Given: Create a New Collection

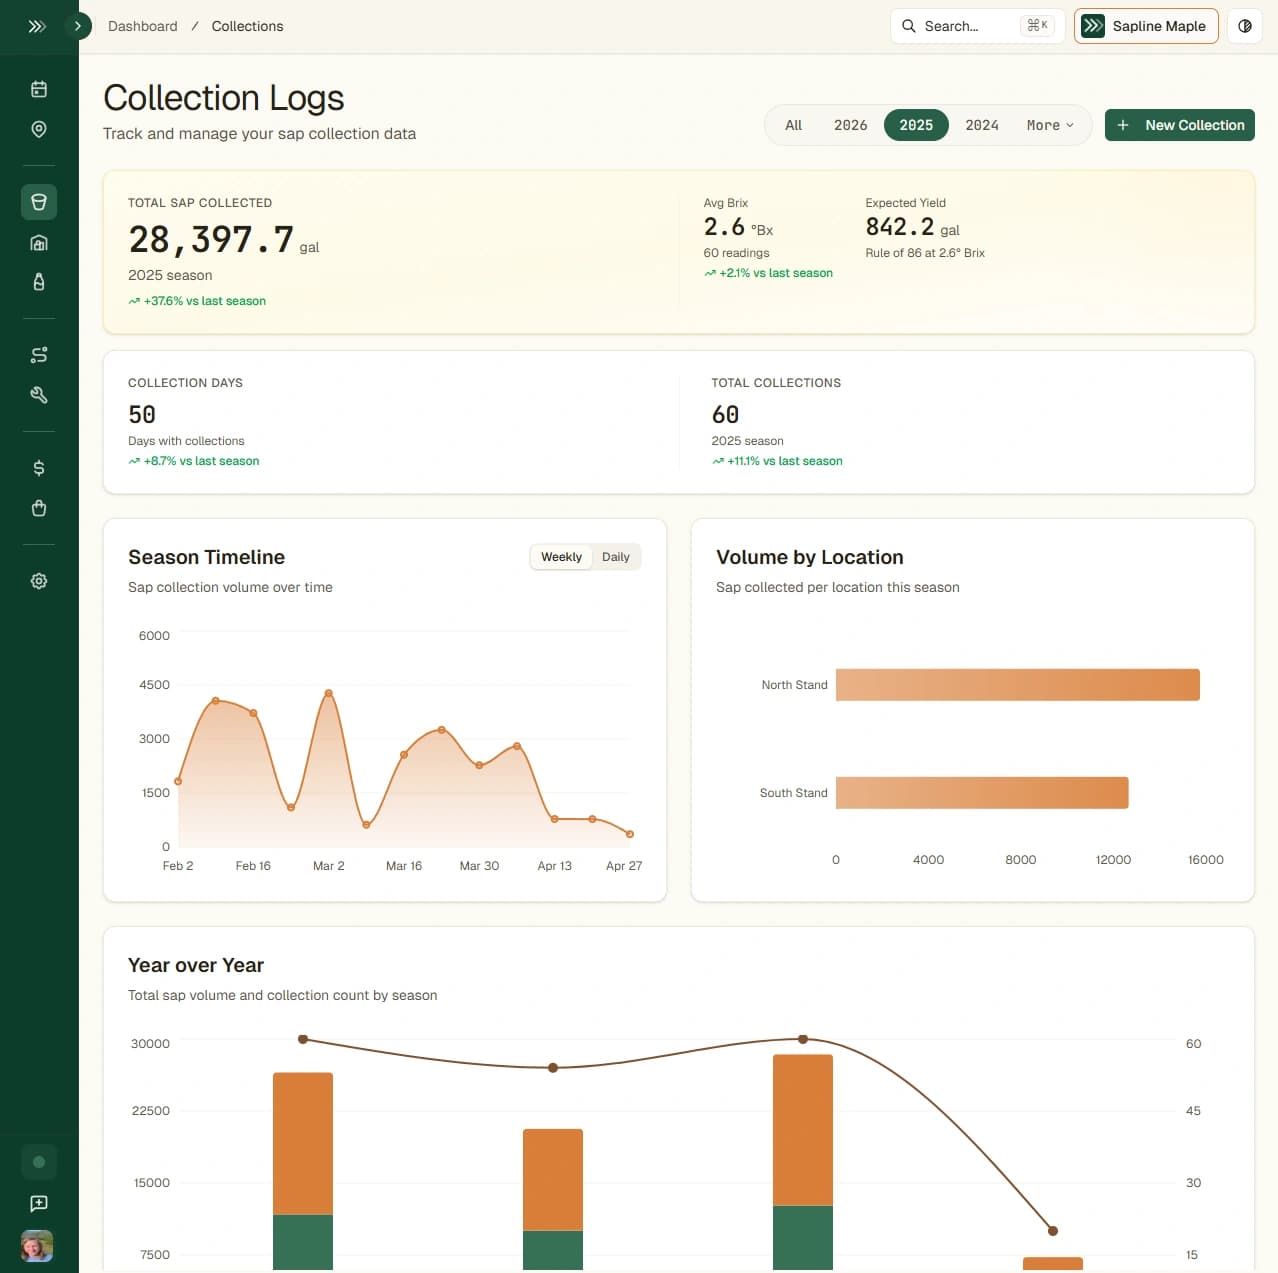Looking at the screenshot, I should coord(1180,125).
